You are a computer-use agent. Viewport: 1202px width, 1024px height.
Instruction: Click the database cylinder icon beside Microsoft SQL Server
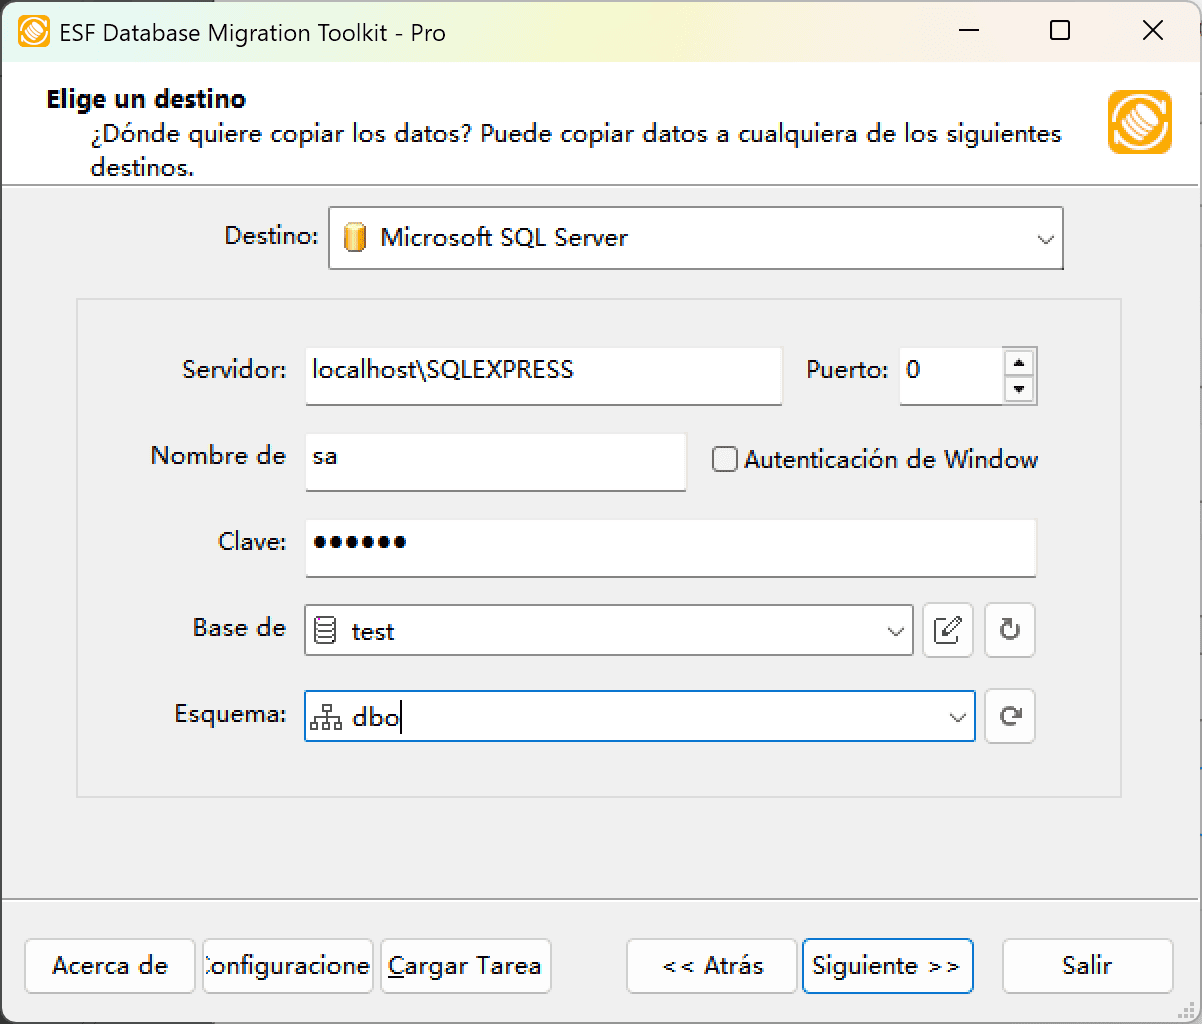pyautogui.click(x=356, y=238)
